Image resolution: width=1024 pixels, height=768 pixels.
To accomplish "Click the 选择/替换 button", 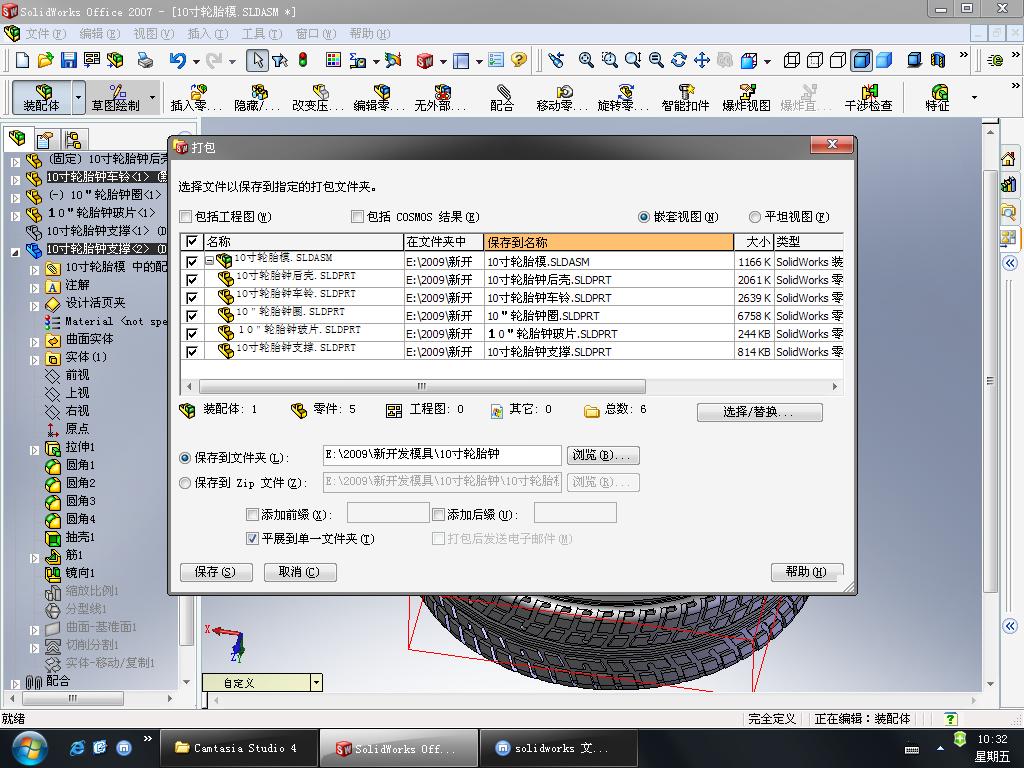I will pos(760,412).
